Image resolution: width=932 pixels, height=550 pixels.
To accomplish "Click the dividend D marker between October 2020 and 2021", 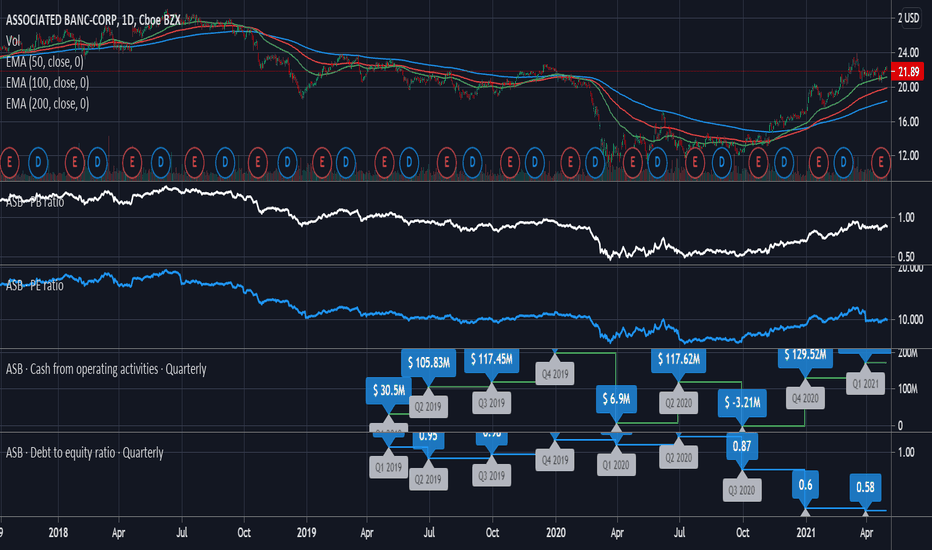I will [784, 162].
